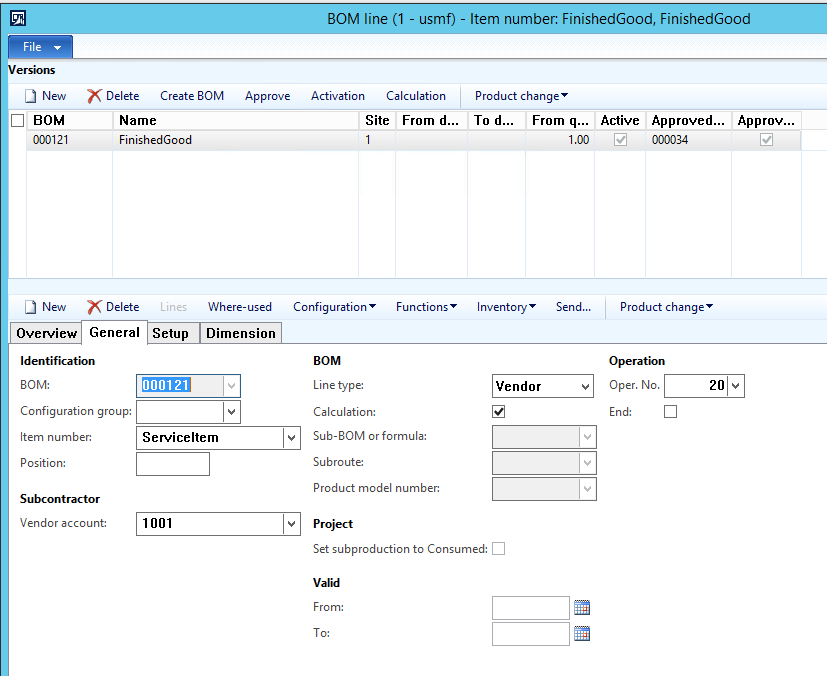Click the Delete icon in BOM lines toolbar
Image resolution: width=827 pixels, height=676 pixels.
pyautogui.click(x=94, y=307)
